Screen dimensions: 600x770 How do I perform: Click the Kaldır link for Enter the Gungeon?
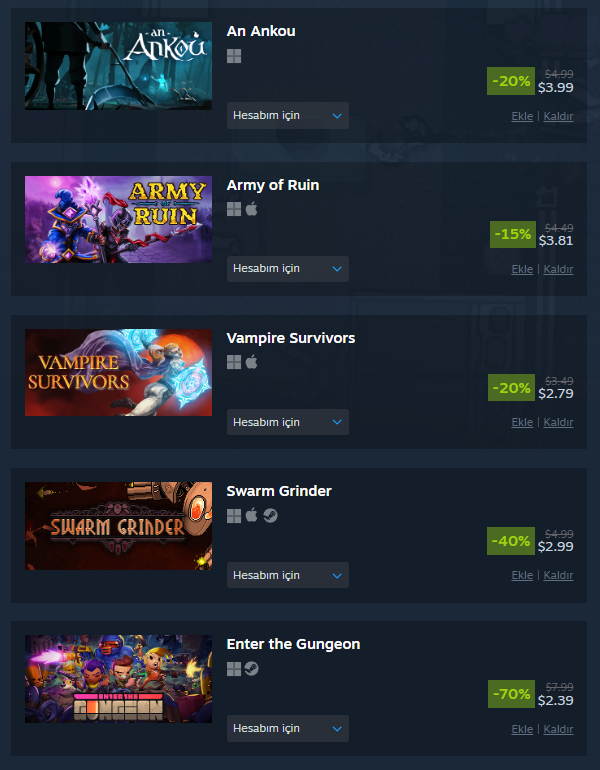[558, 729]
